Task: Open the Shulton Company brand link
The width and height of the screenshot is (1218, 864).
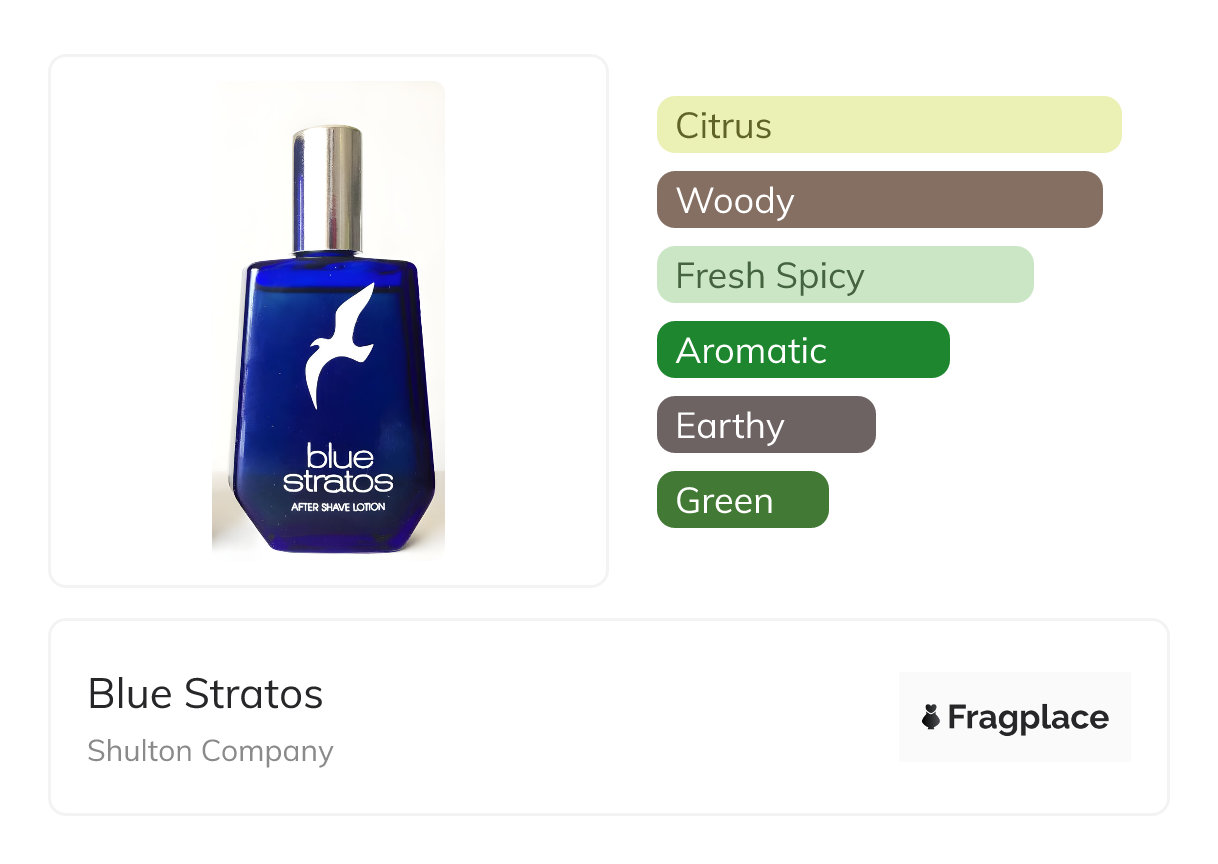Action: [210, 751]
